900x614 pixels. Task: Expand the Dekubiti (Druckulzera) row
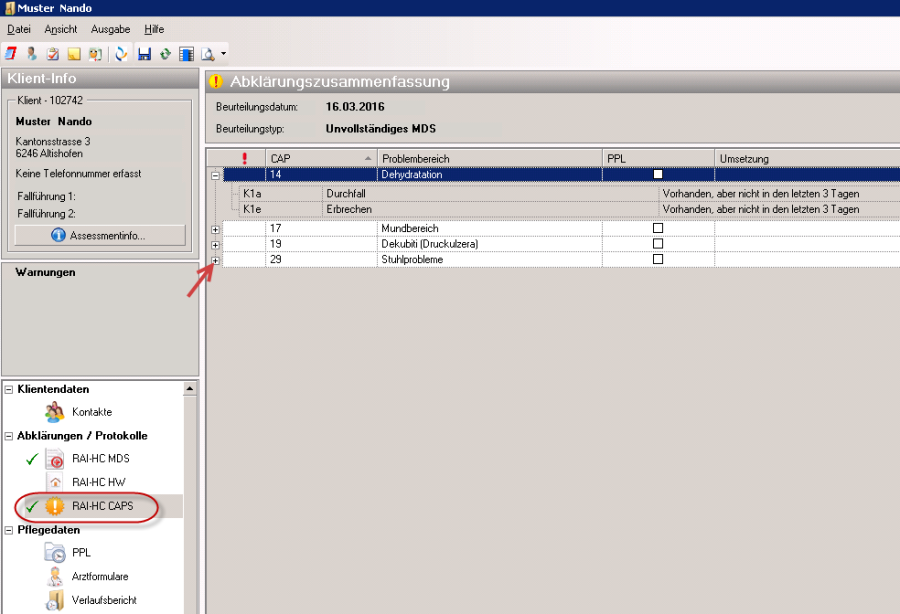[x=215, y=244]
